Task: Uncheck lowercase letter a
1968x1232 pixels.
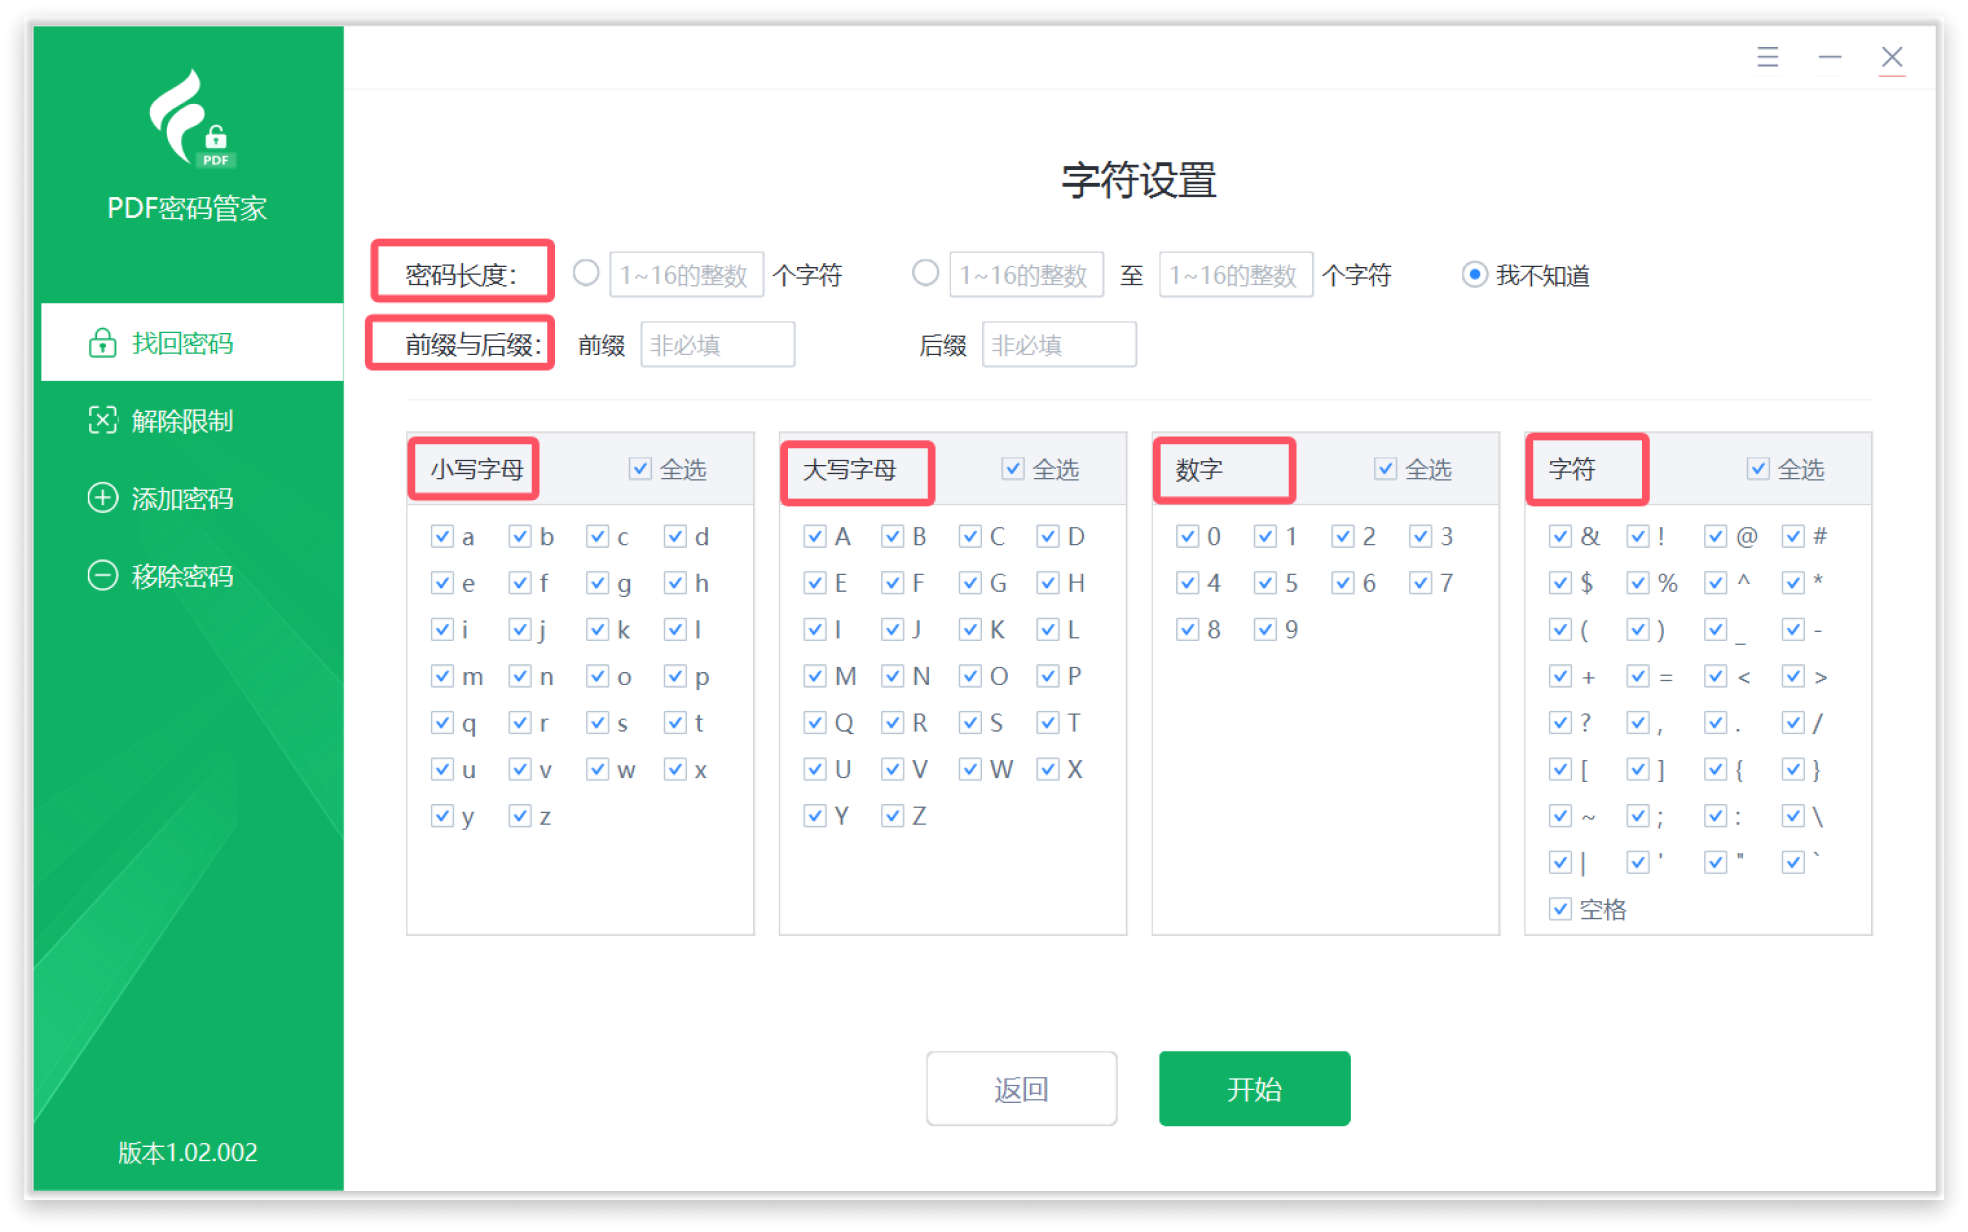Action: [442, 536]
